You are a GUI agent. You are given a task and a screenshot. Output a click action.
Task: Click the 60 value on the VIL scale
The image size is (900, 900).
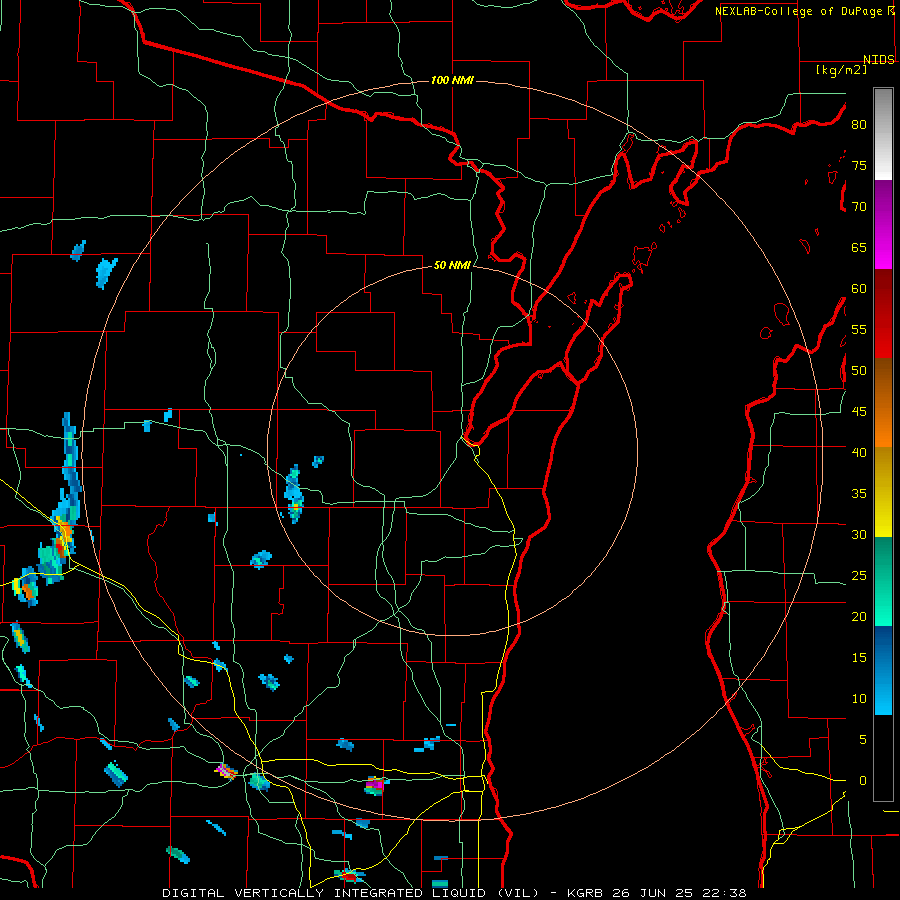tap(859, 289)
